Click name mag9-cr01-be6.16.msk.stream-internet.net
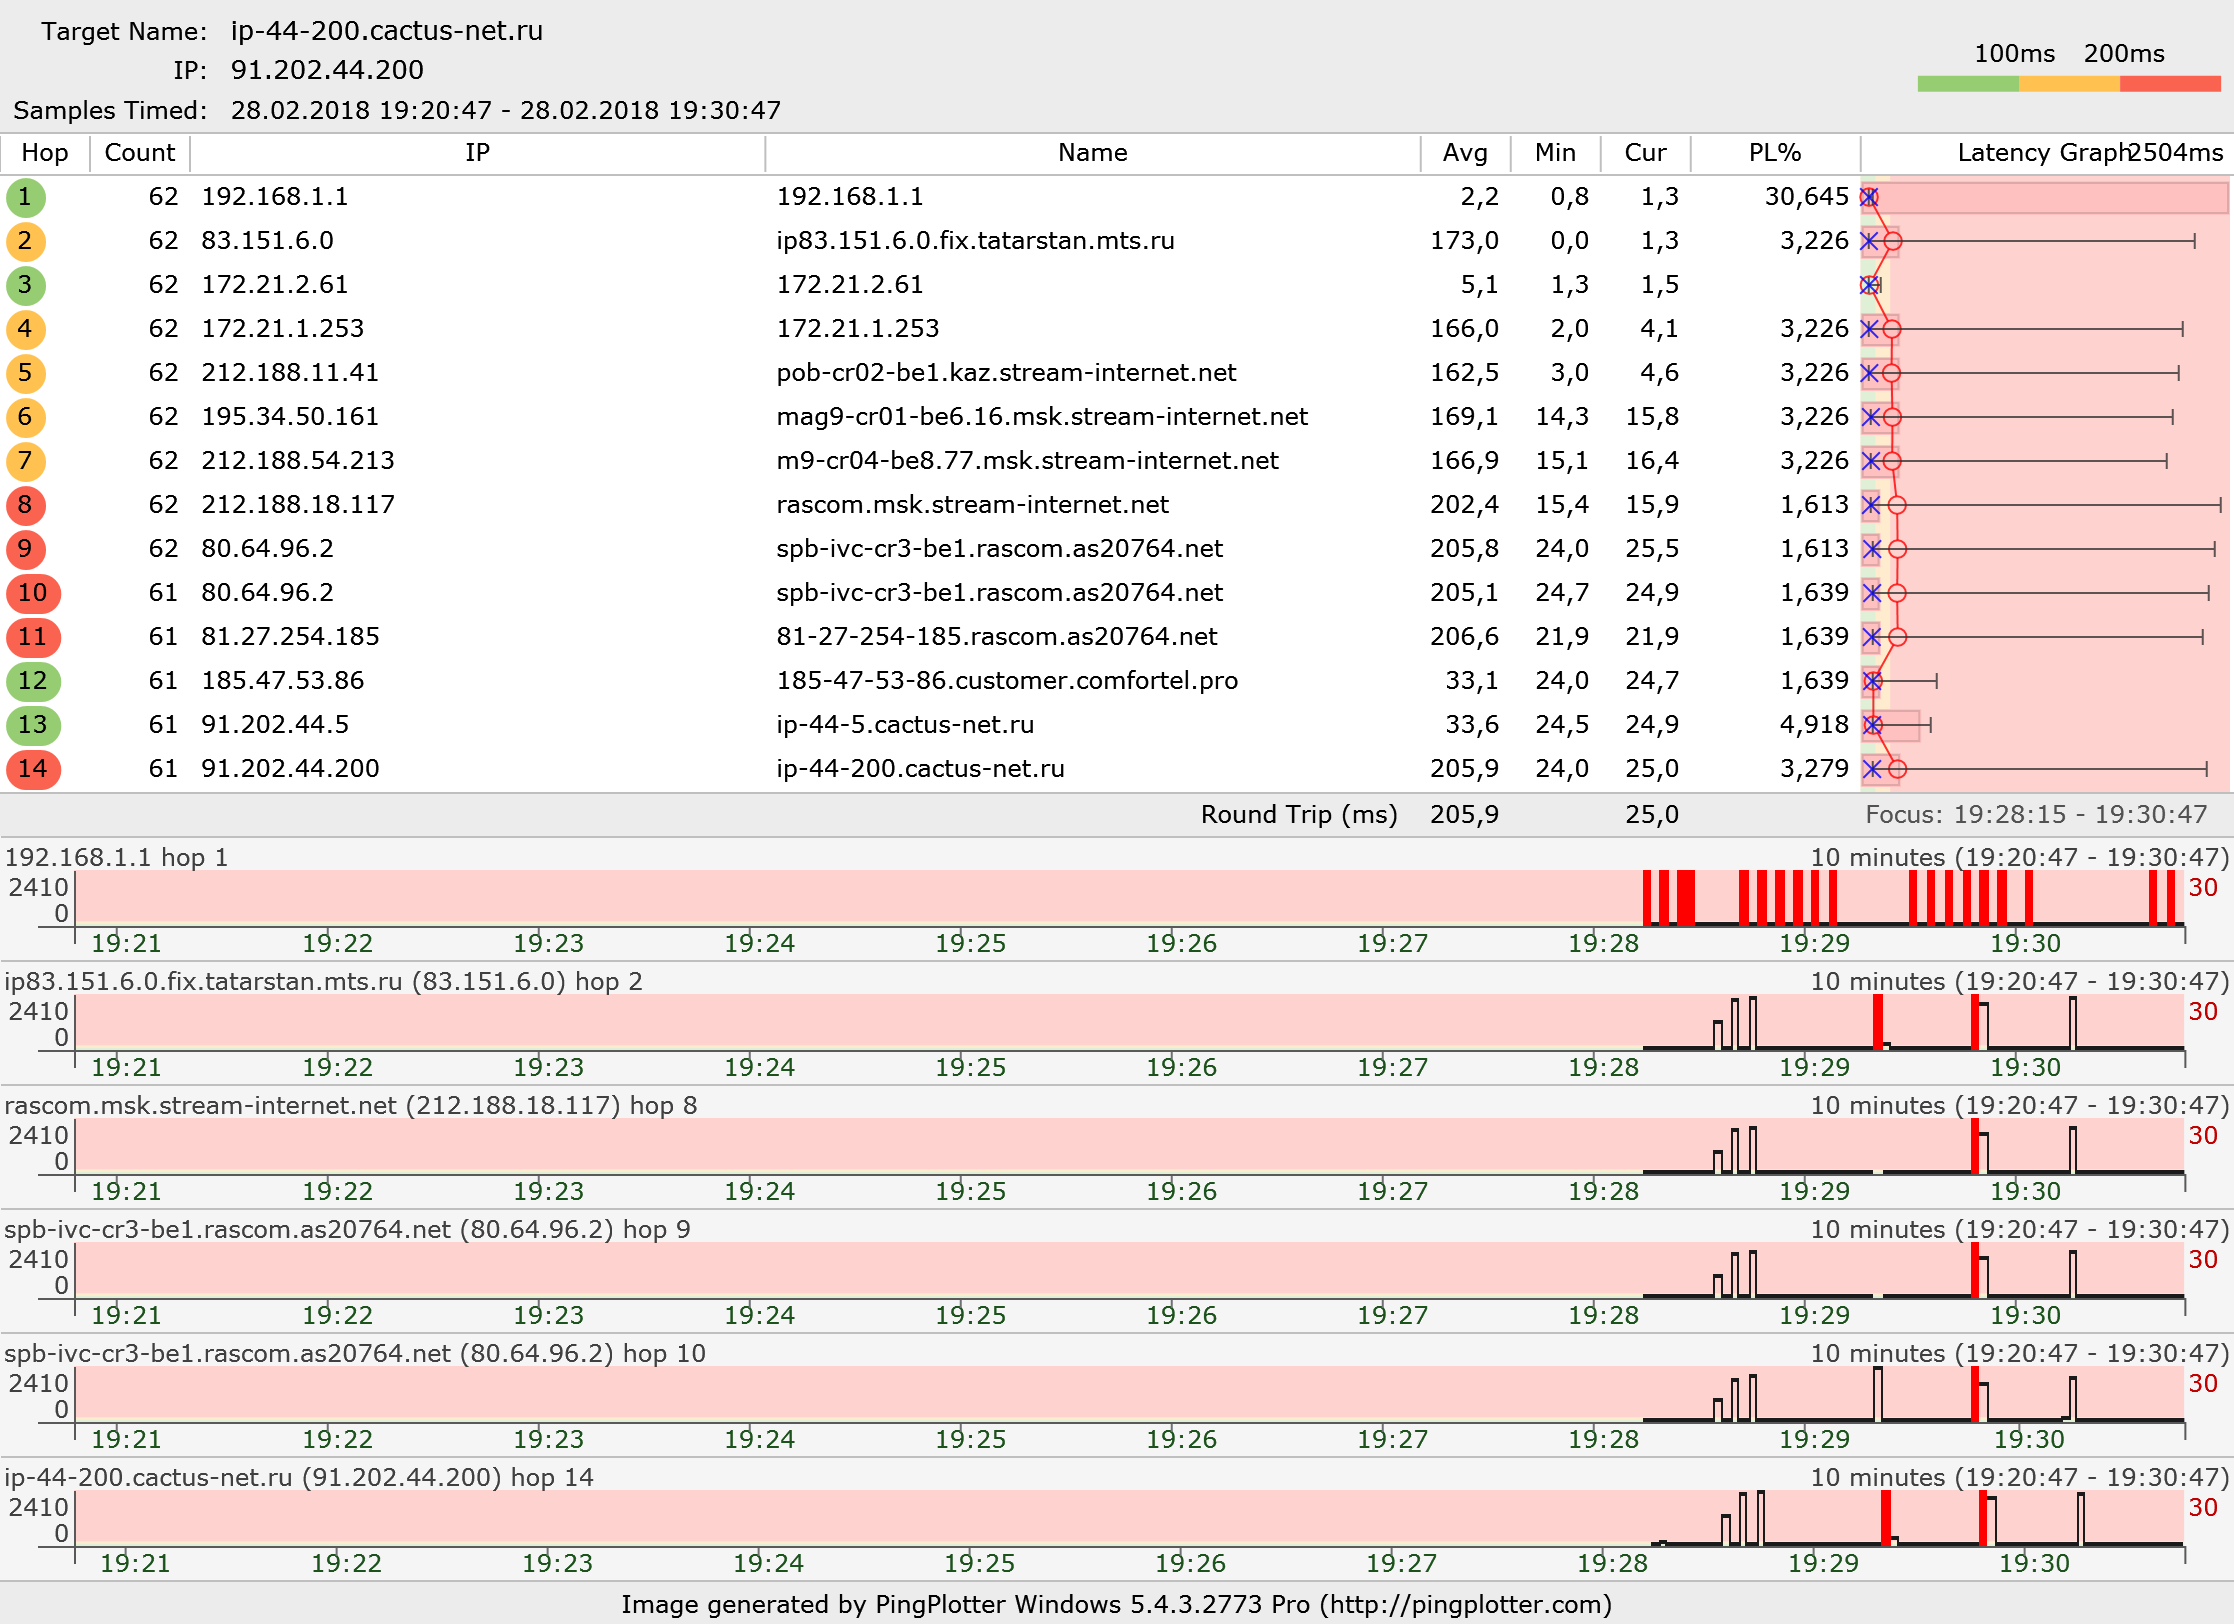This screenshot has width=2234, height=1624. coord(1042,417)
